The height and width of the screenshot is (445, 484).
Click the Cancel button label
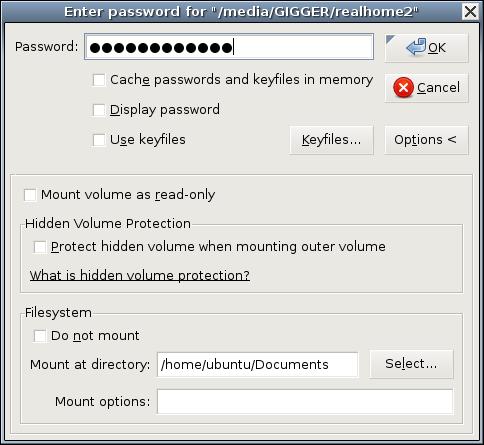[438, 88]
